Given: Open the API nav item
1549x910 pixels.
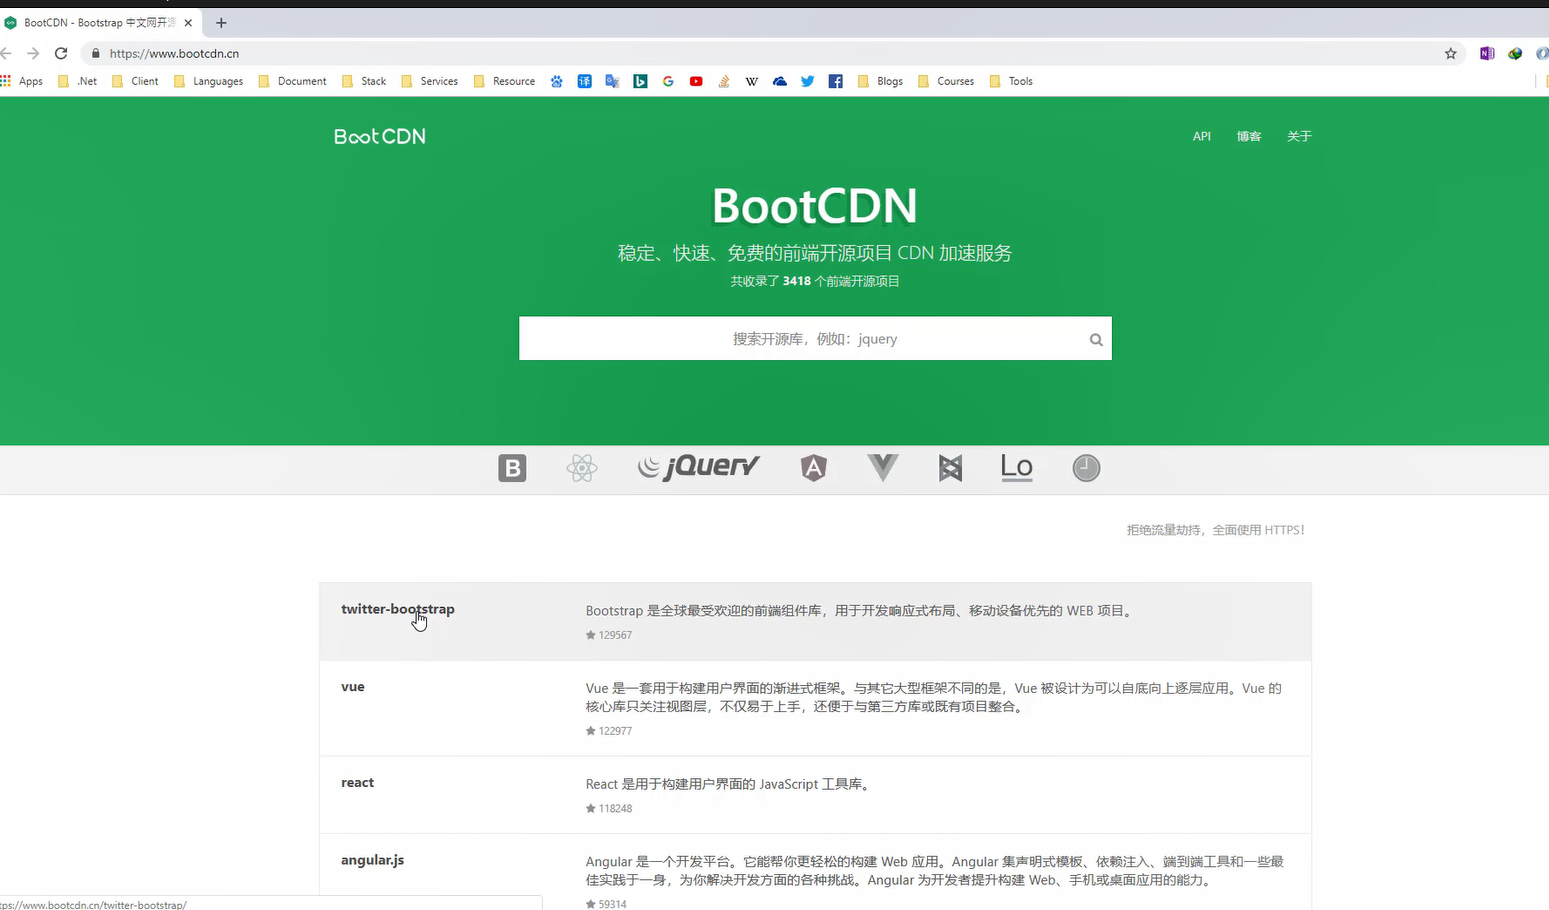Looking at the screenshot, I should tap(1202, 136).
